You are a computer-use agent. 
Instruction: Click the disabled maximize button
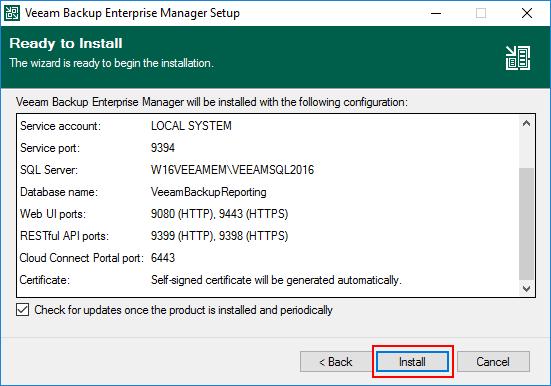(481, 13)
